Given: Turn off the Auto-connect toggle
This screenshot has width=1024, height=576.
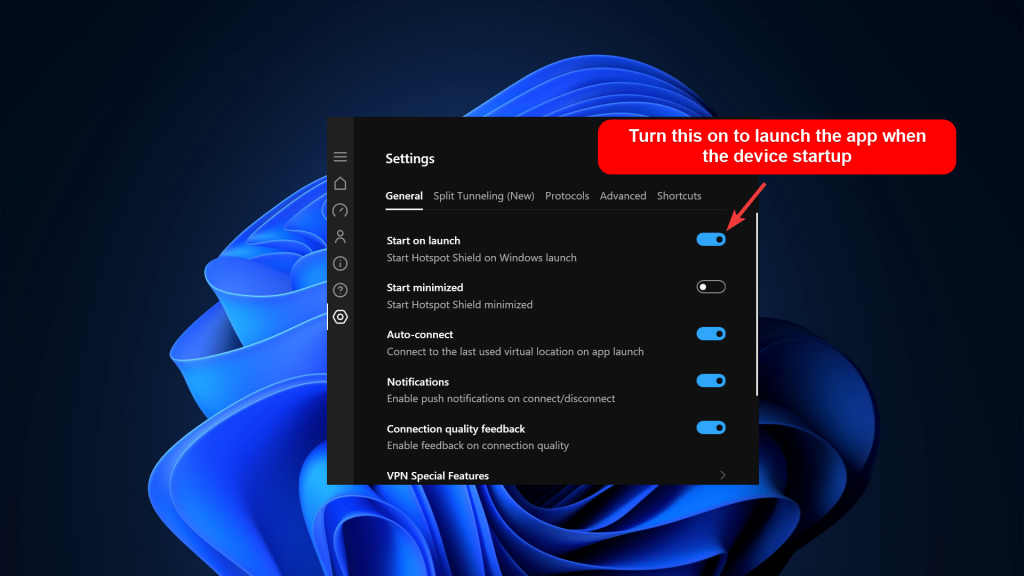Looking at the screenshot, I should 711,334.
